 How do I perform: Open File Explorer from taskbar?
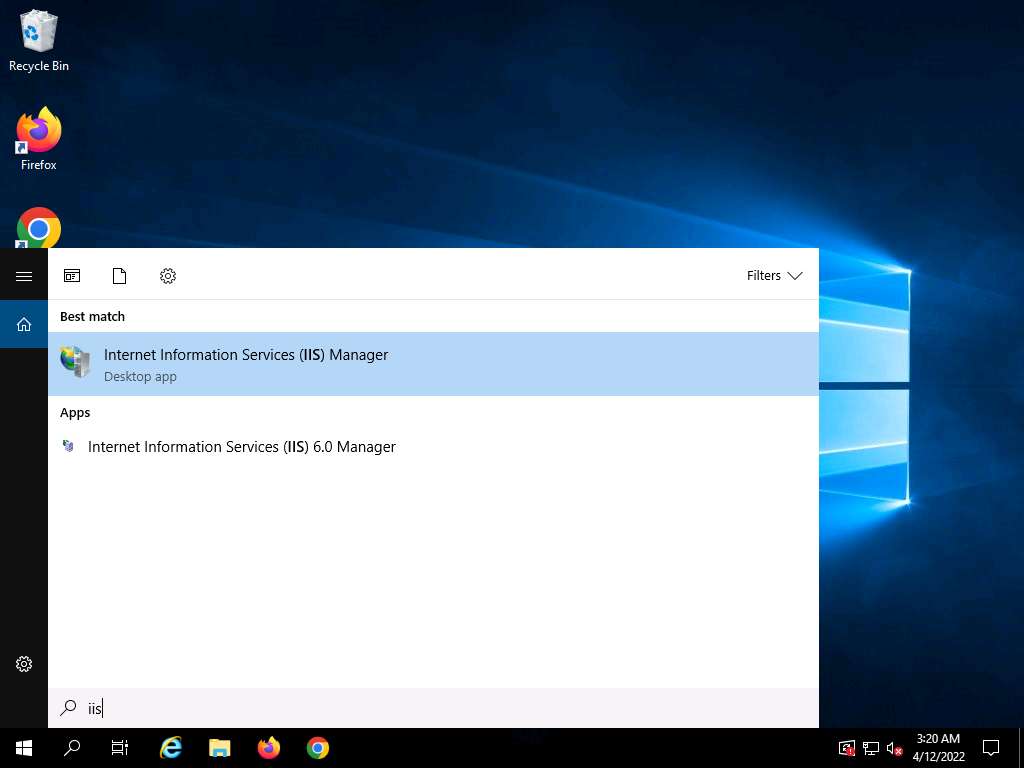click(x=220, y=748)
